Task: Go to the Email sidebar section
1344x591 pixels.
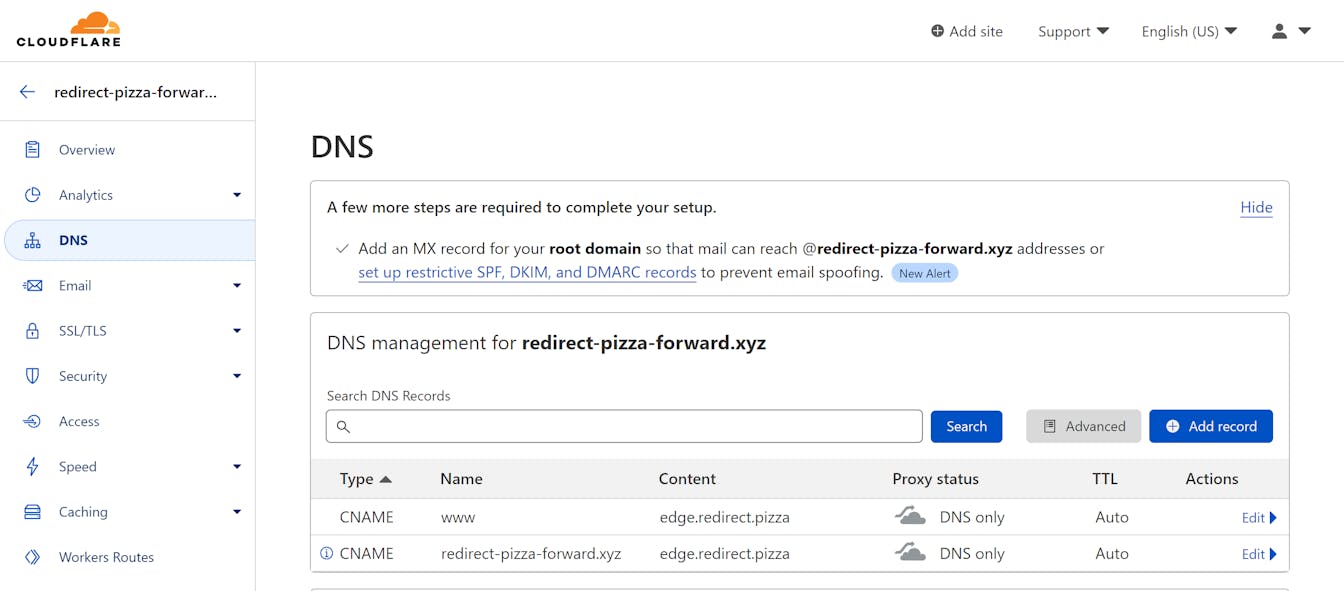Action: [75, 286]
